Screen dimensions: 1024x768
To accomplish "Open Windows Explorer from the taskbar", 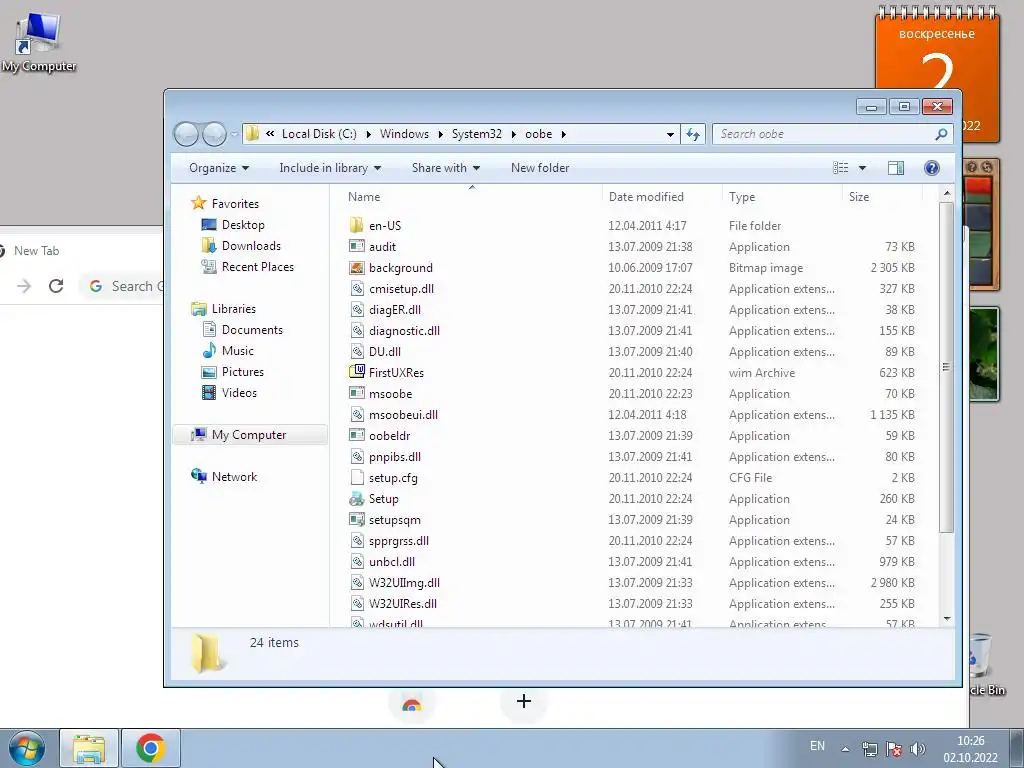I will [x=89, y=748].
